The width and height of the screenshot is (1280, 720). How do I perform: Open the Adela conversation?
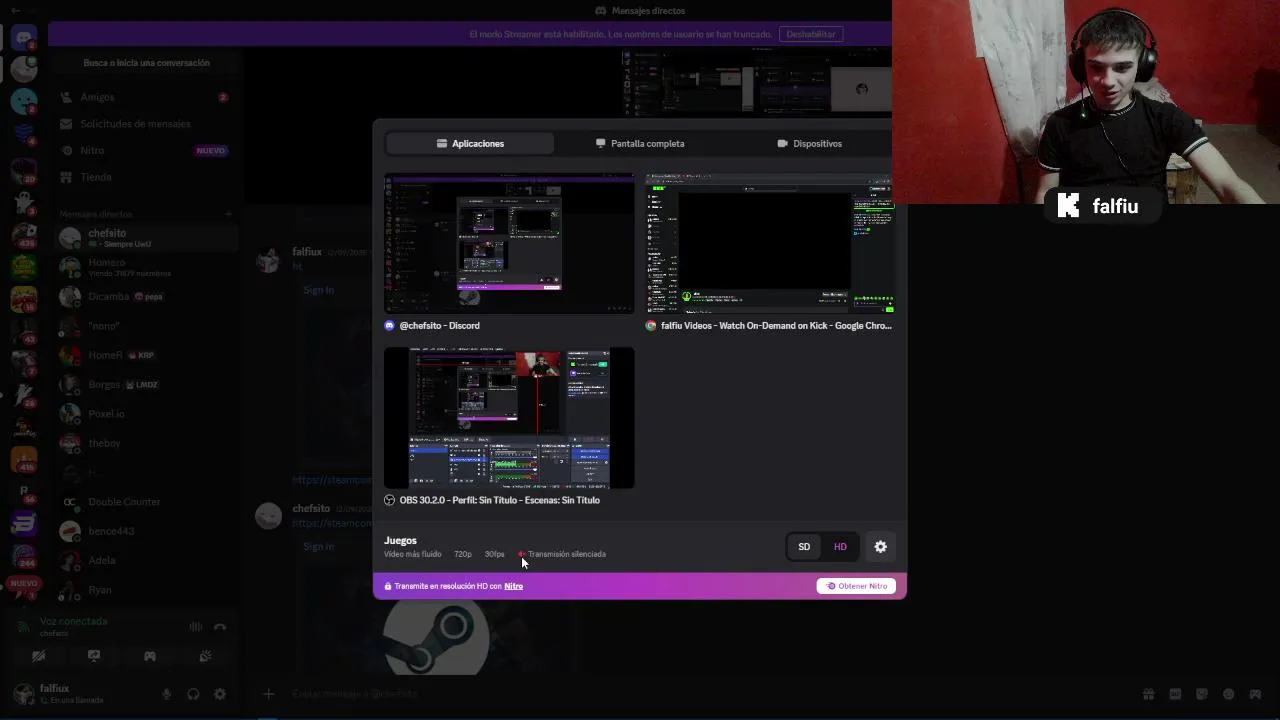(145, 561)
